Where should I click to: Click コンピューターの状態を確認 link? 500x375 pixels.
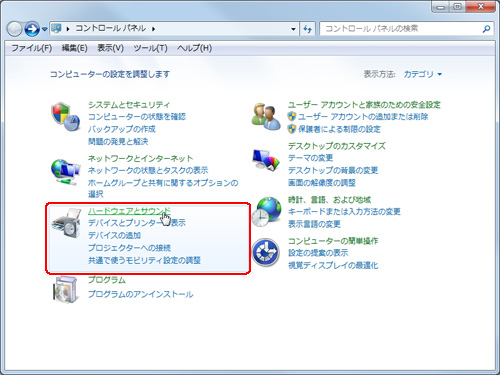tap(137, 117)
